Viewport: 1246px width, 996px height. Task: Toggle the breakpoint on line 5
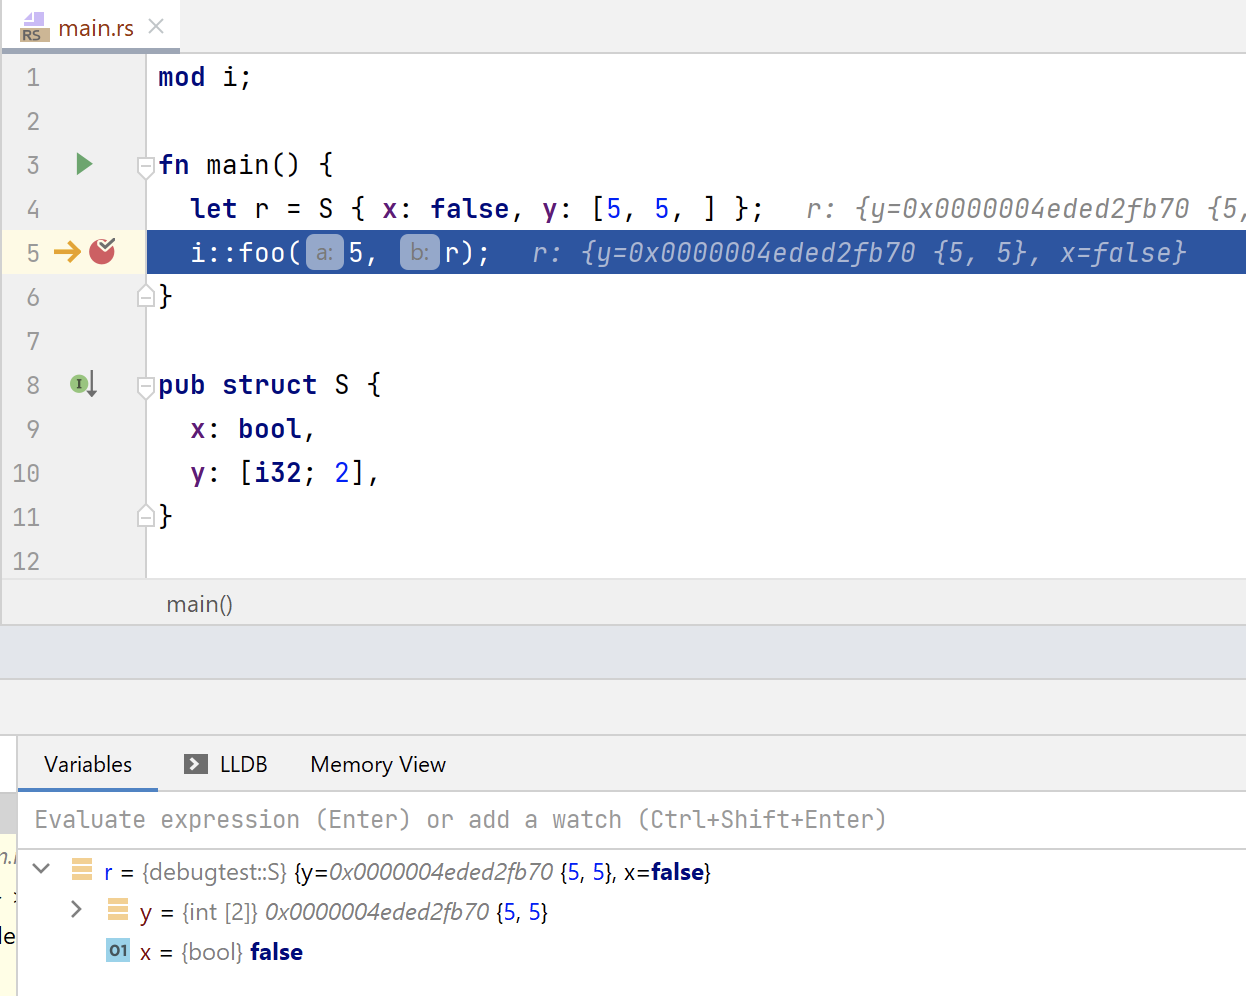(x=102, y=251)
